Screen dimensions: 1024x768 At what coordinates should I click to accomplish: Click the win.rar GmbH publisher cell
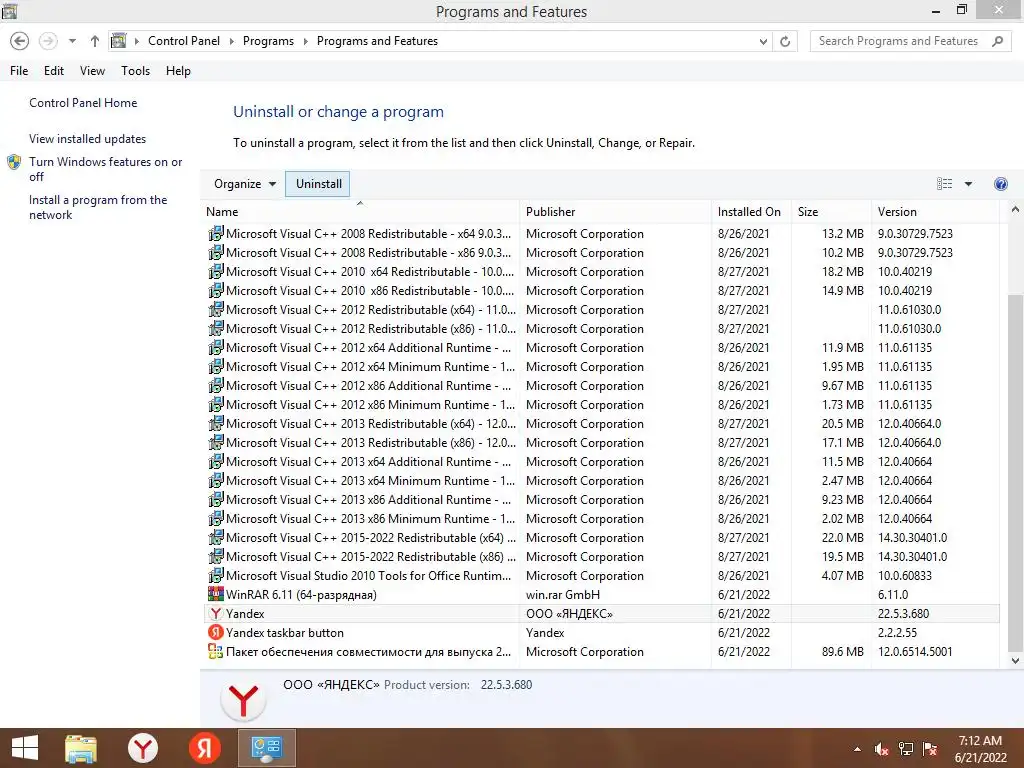pyautogui.click(x=563, y=595)
